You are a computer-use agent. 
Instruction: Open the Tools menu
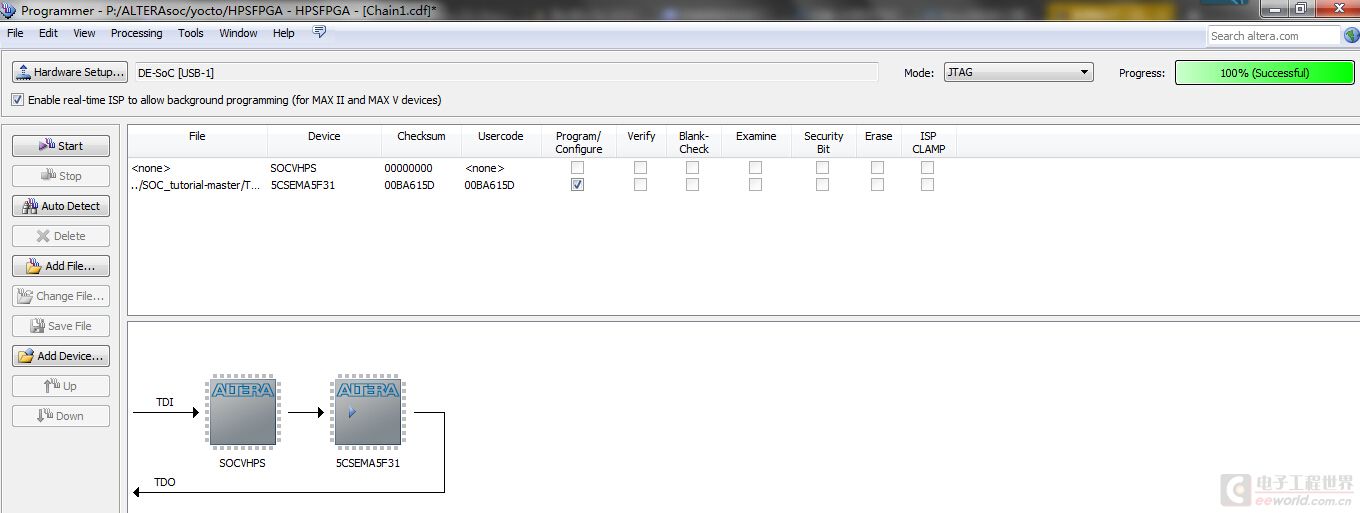[190, 33]
